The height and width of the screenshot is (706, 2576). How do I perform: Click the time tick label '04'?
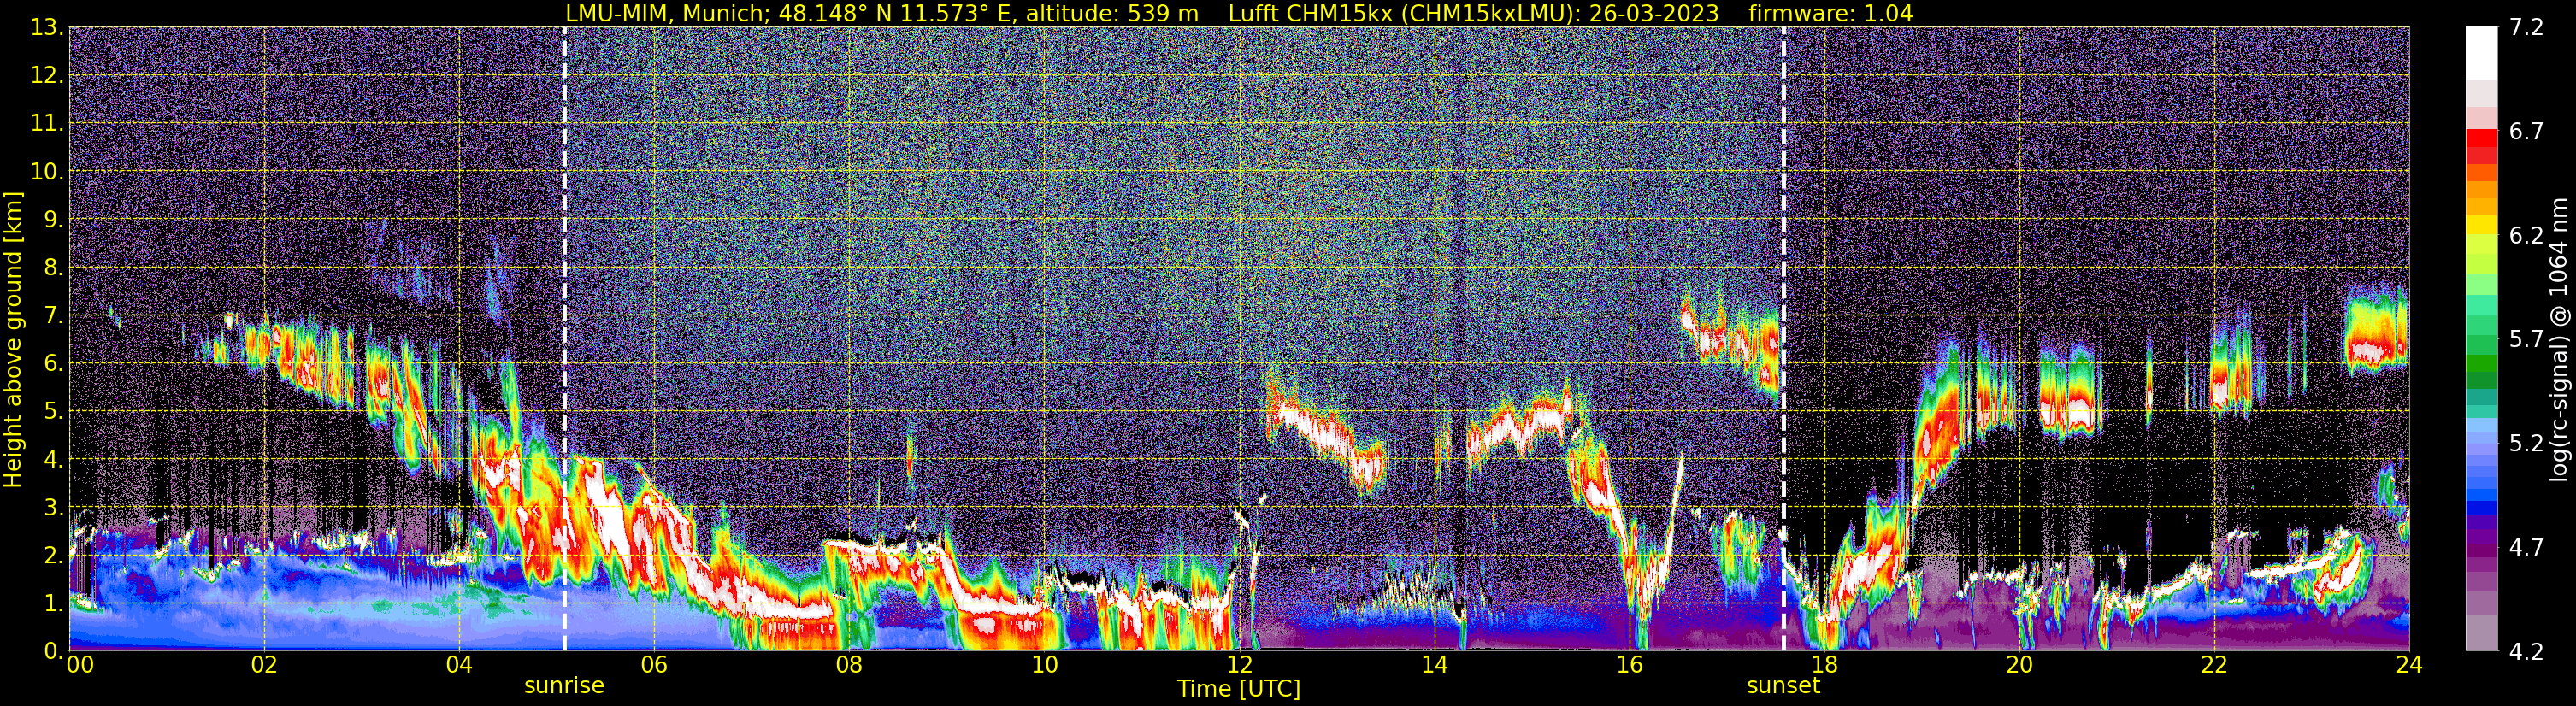(458, 666)
